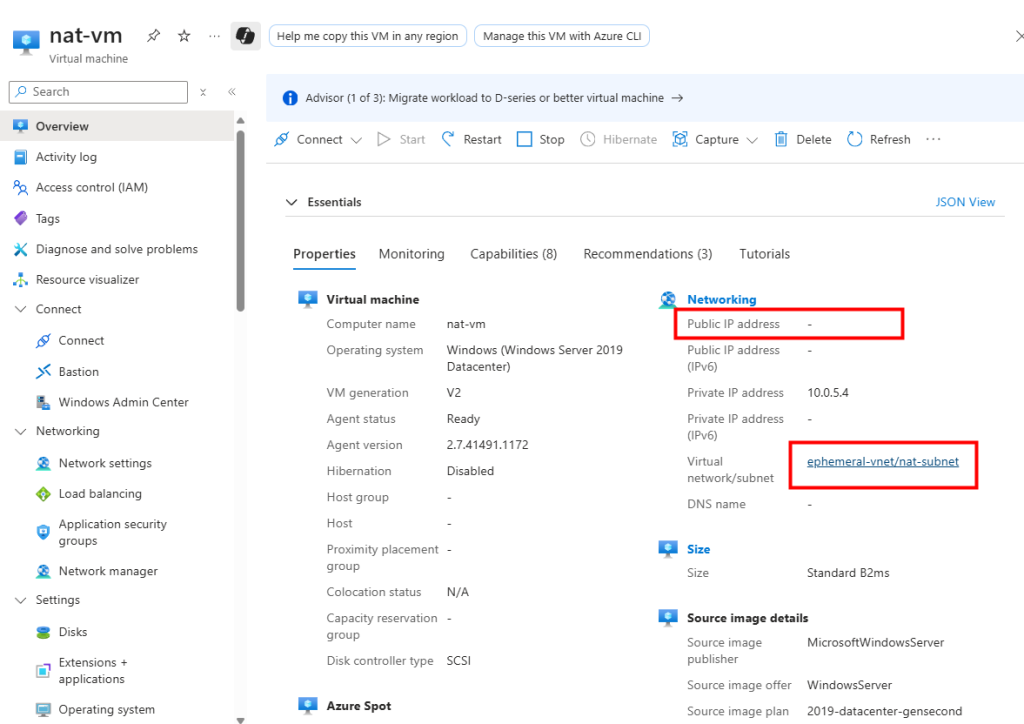This screenshot has height=724, width=1024.
Task: Click the Refresh circular arrow icon
Action: [854, 139]
